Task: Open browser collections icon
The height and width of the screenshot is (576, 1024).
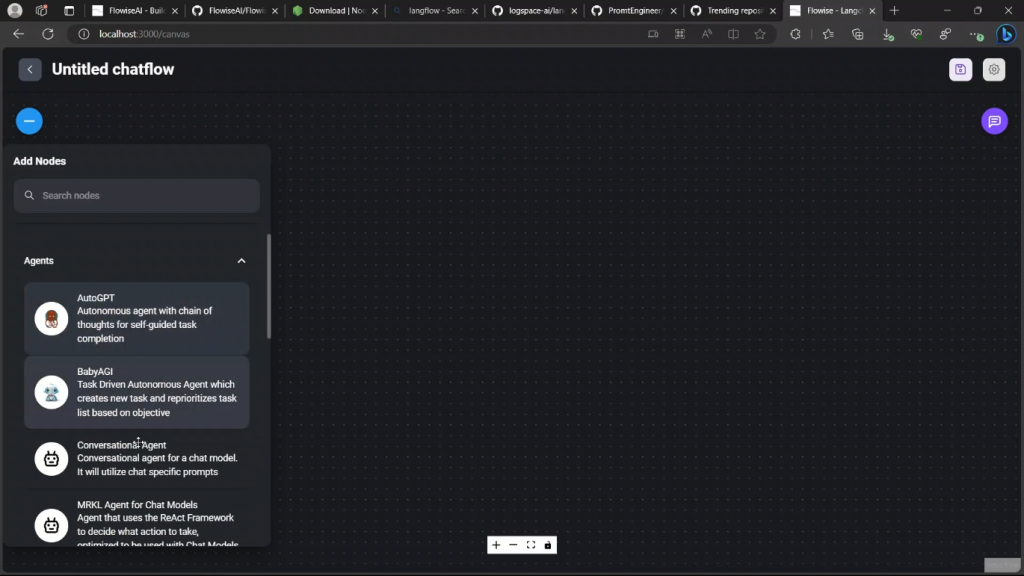Action: point(857,34)
